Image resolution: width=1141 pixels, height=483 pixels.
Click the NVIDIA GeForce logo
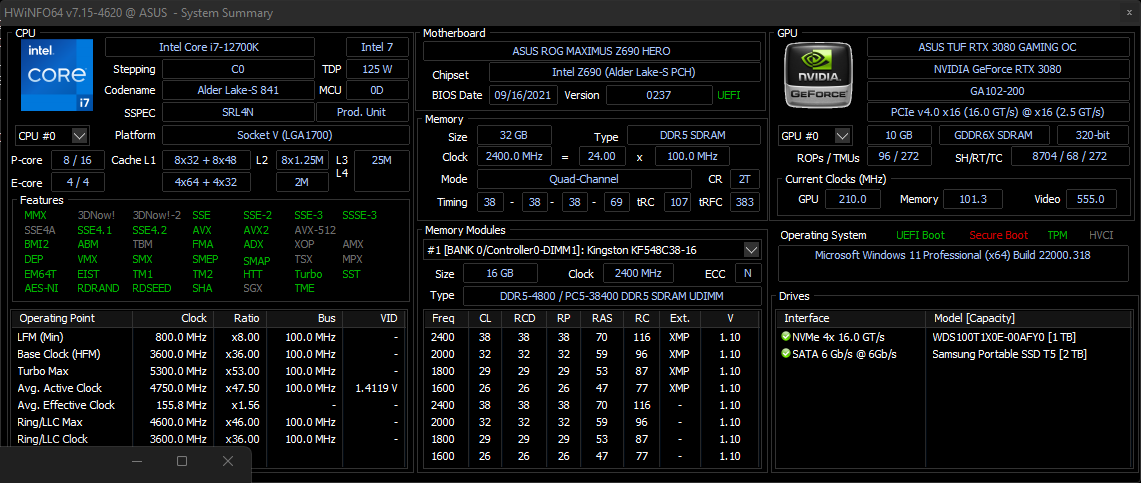(x=819, y=73)
